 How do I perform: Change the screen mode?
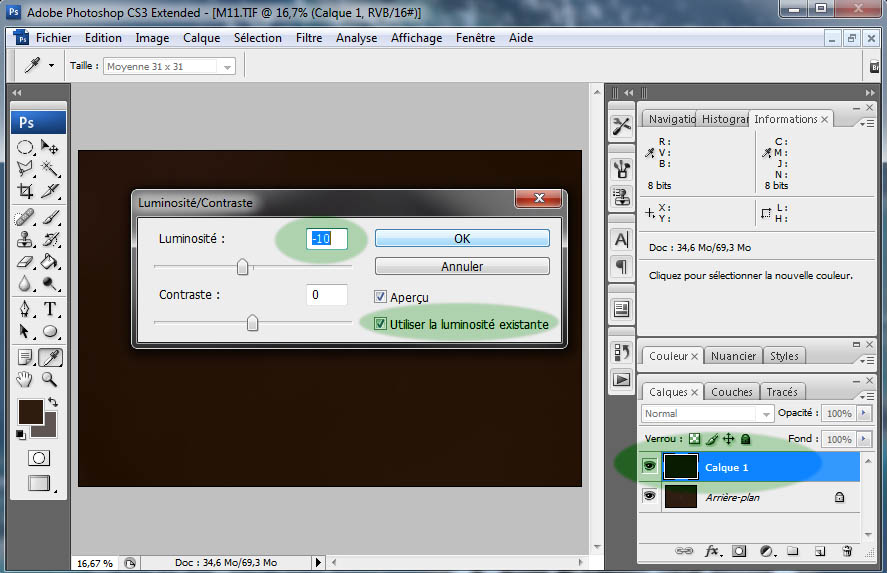[x=40, y=483]
